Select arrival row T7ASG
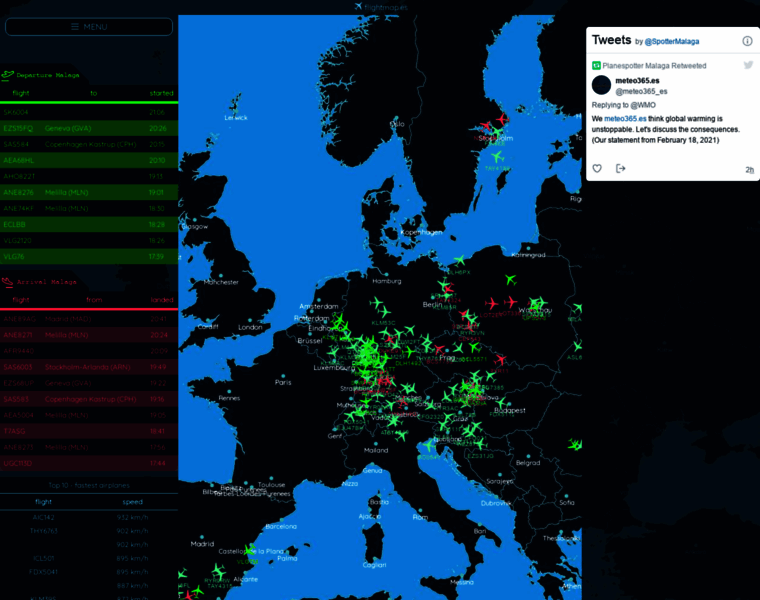 (89, 431)
